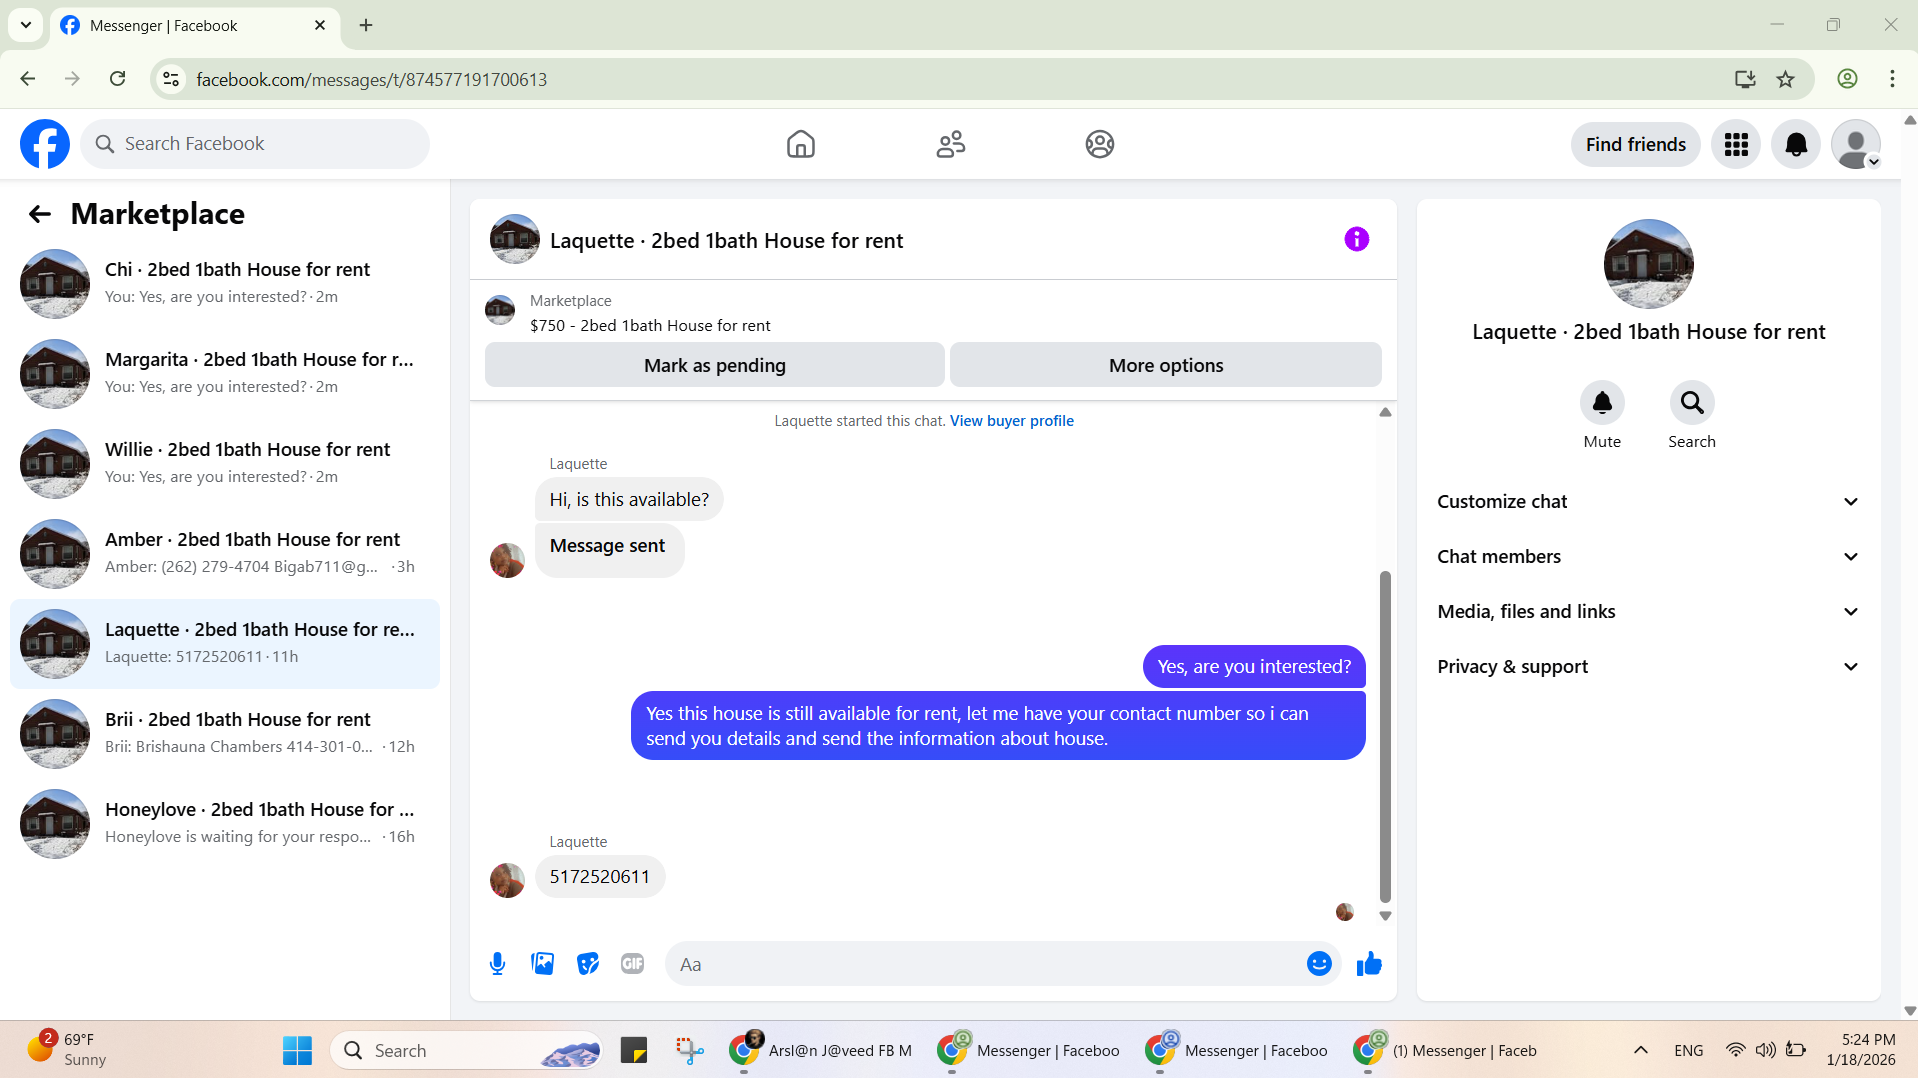Mute this conversation with bell icon

pos(1602,403)
